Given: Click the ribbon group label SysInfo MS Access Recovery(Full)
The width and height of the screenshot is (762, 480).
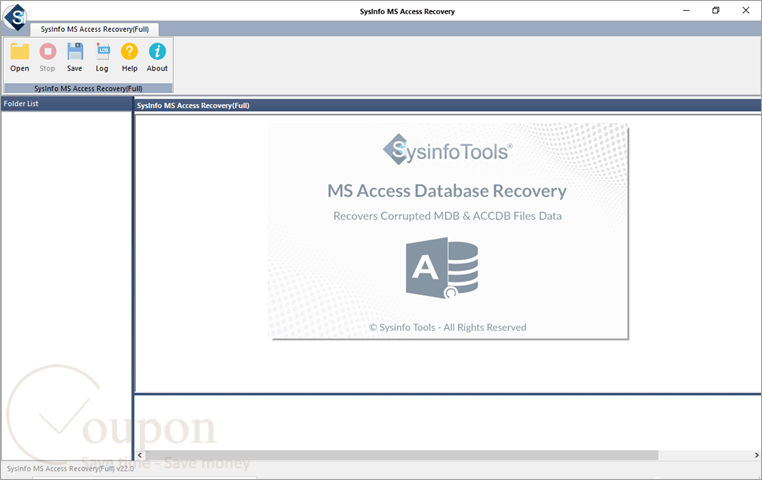Looking at the screenshot, I should tap(88, 88).
